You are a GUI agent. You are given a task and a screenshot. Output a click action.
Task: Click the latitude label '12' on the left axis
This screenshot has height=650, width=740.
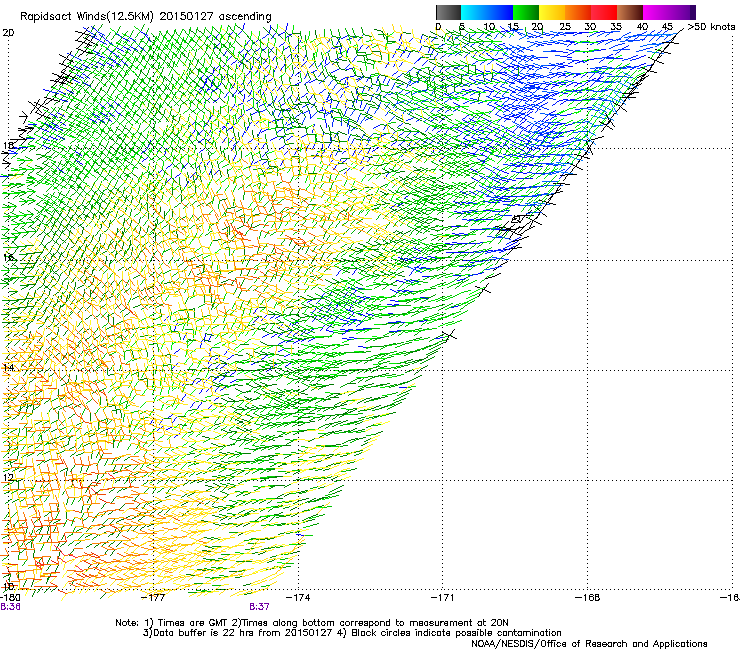point(8,477)
